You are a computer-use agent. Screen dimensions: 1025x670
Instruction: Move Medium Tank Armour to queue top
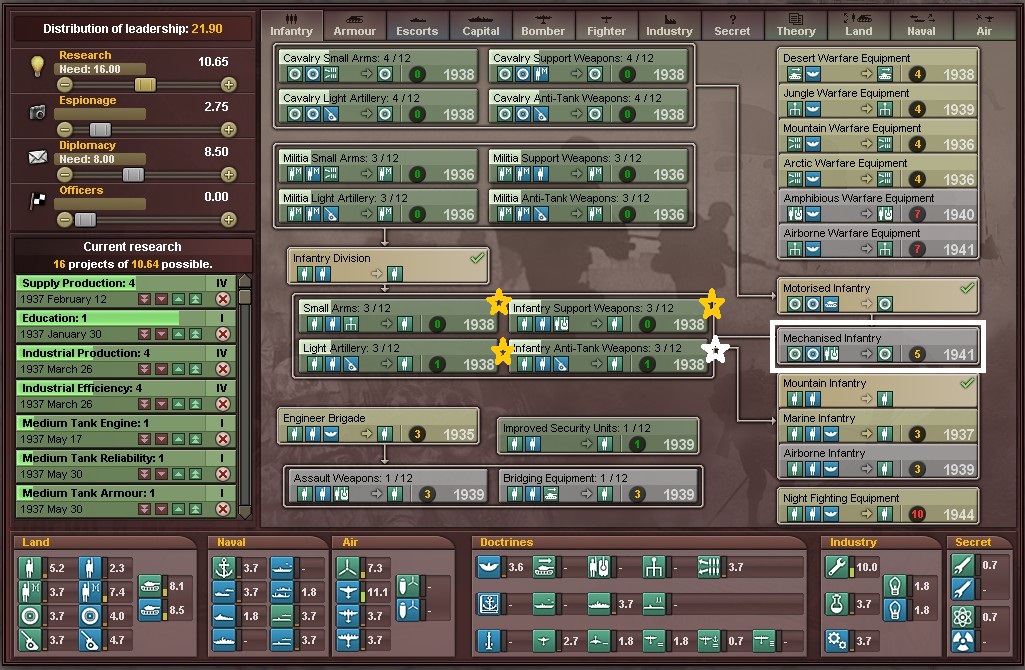[195, 509]
